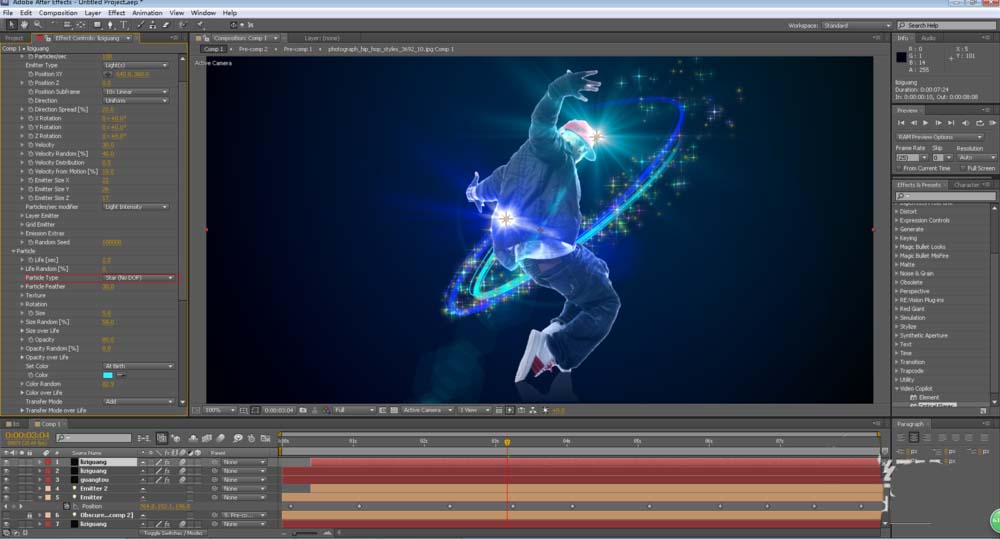Expand the Layer Emitter group

tap(22, 216)
